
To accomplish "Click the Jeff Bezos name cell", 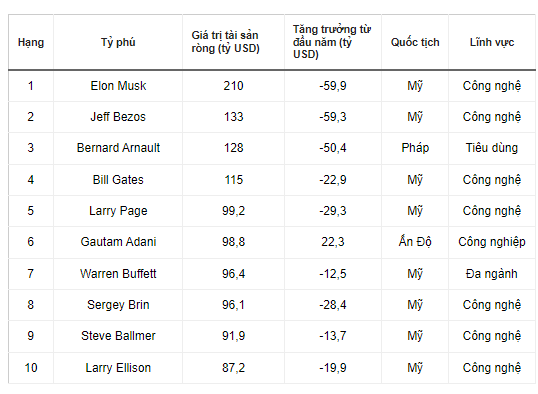I will point(118,117).
